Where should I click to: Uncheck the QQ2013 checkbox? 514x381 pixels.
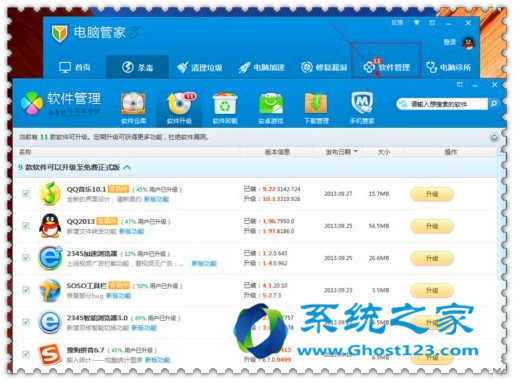pyautogui.click(x=26, y=226)
